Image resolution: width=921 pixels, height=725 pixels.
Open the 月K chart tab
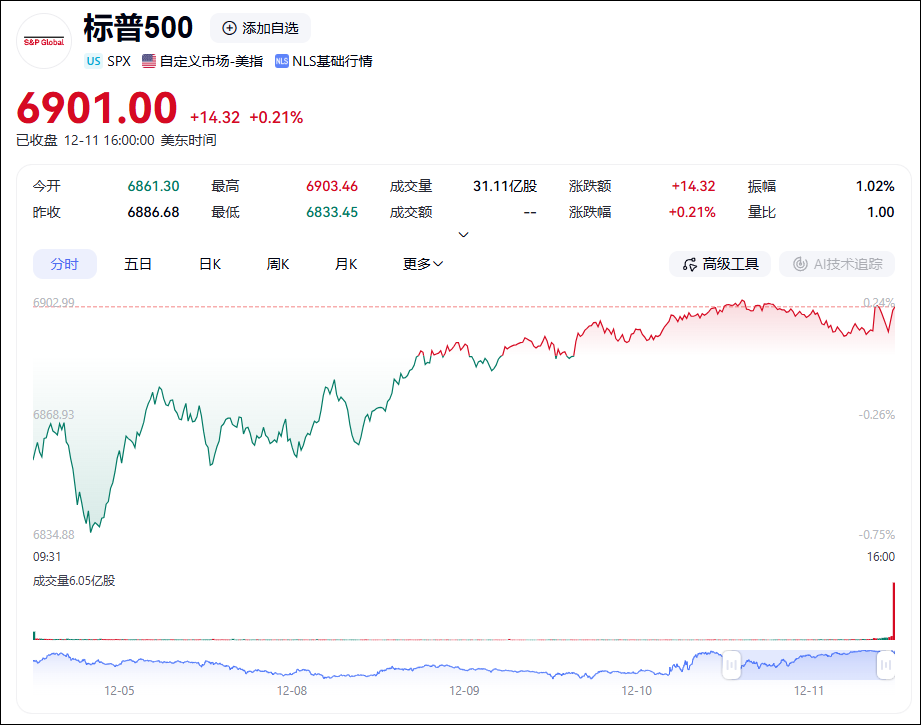click(x=346, y=264)
